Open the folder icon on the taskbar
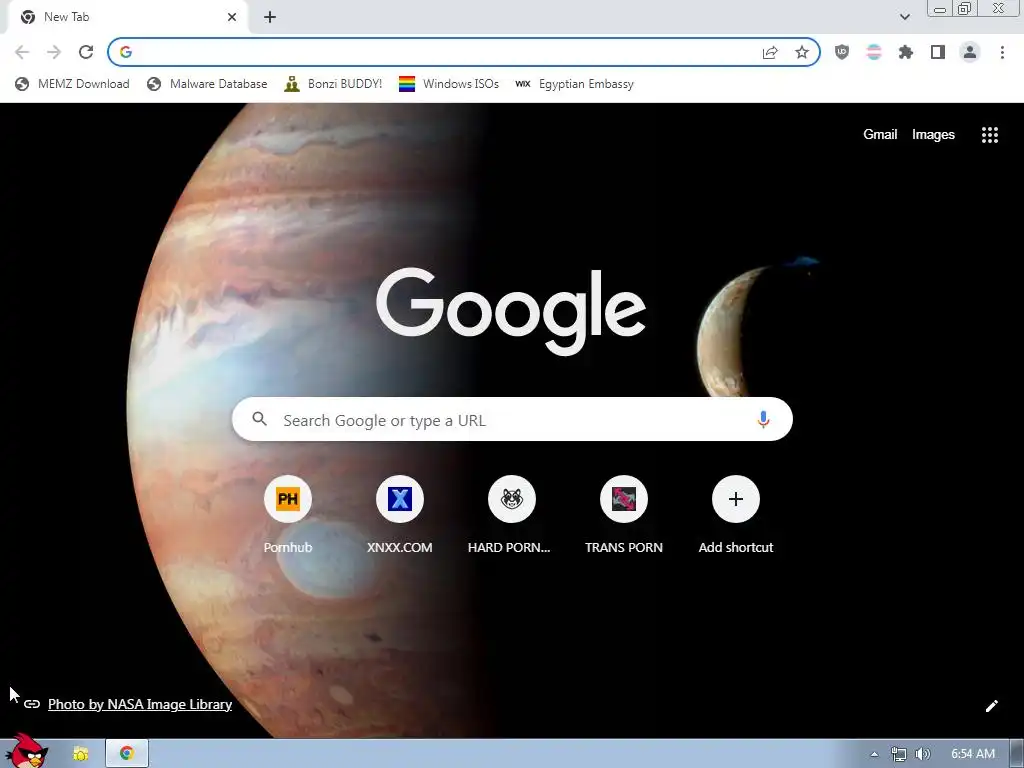Screen dimensions: 1024x768 click(x=80, y=754)
